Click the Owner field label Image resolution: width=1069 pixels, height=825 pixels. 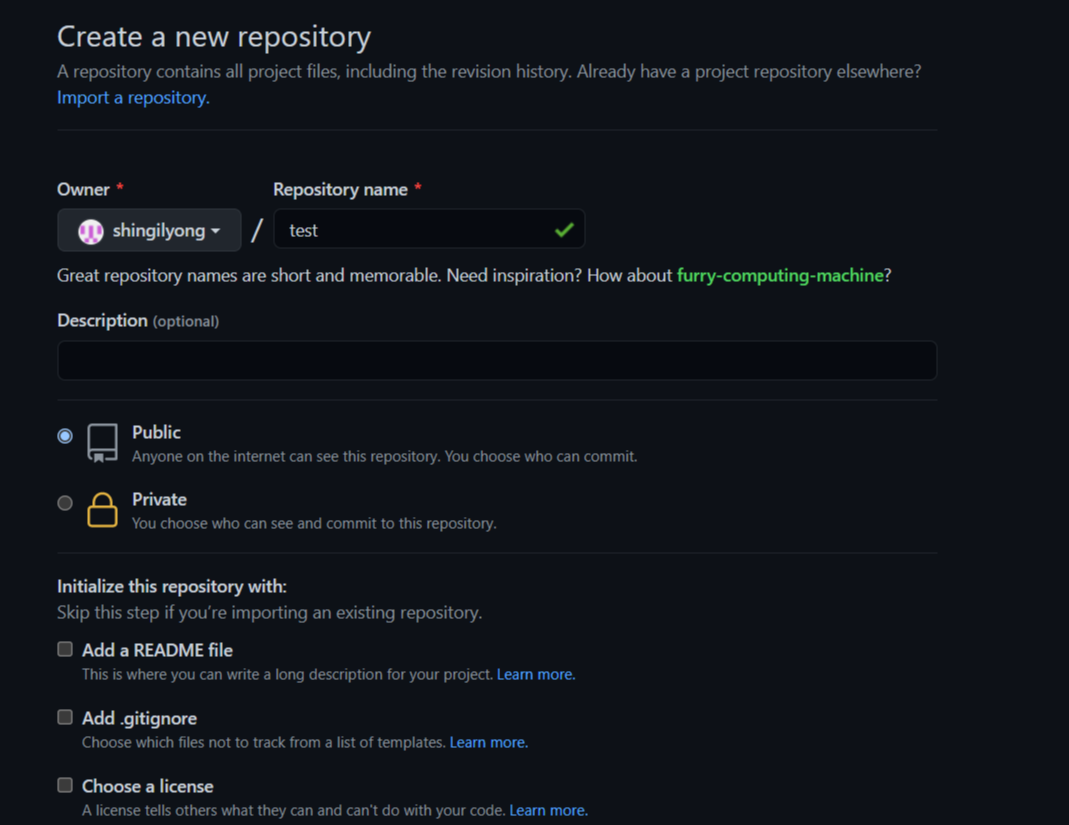(83, 190)
